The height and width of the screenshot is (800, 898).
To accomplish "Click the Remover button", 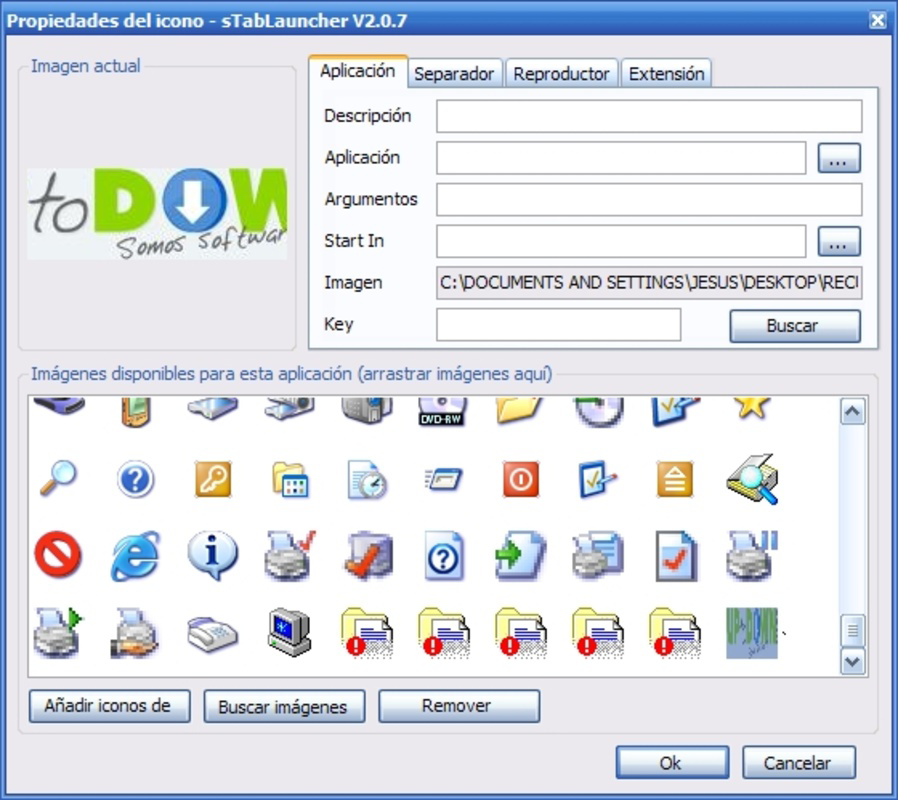I will point(459,706).
